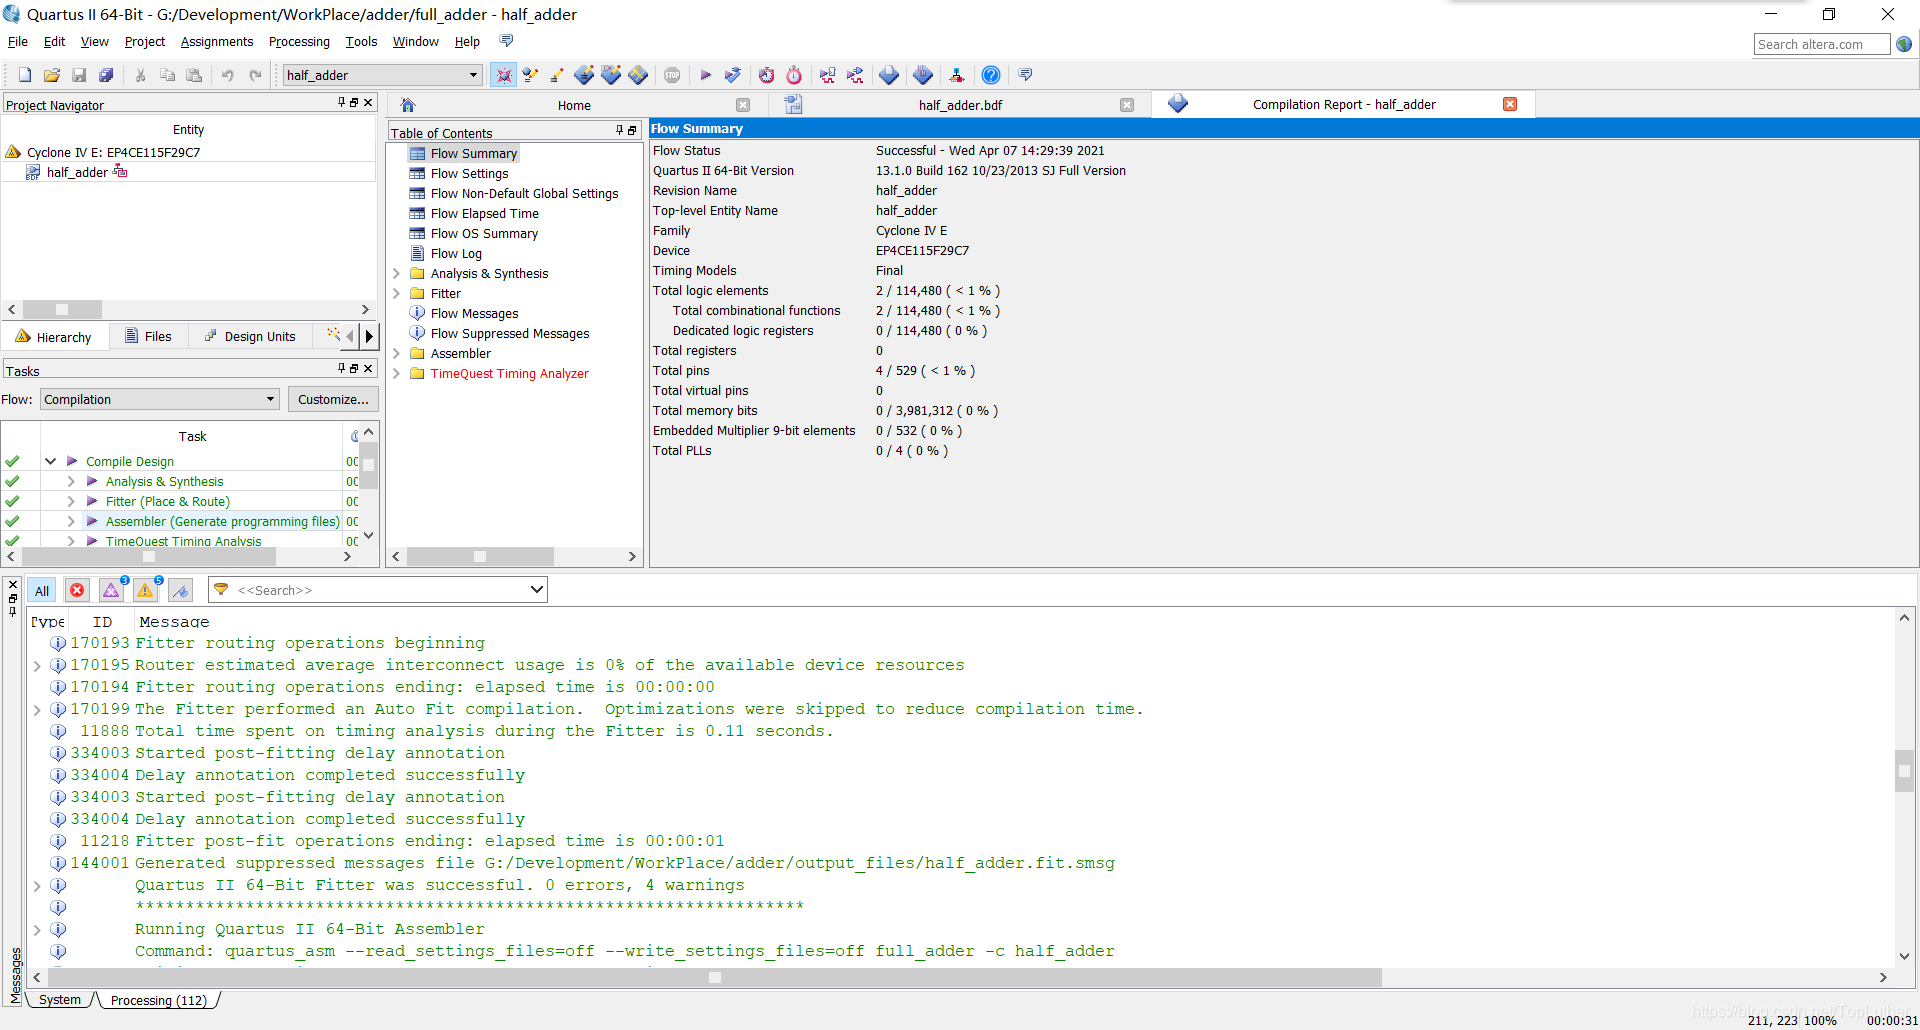Switch to the System messages tab
This screenshot has width=1920, height=1030.
pyautogui.click(x=60, y=1000)
